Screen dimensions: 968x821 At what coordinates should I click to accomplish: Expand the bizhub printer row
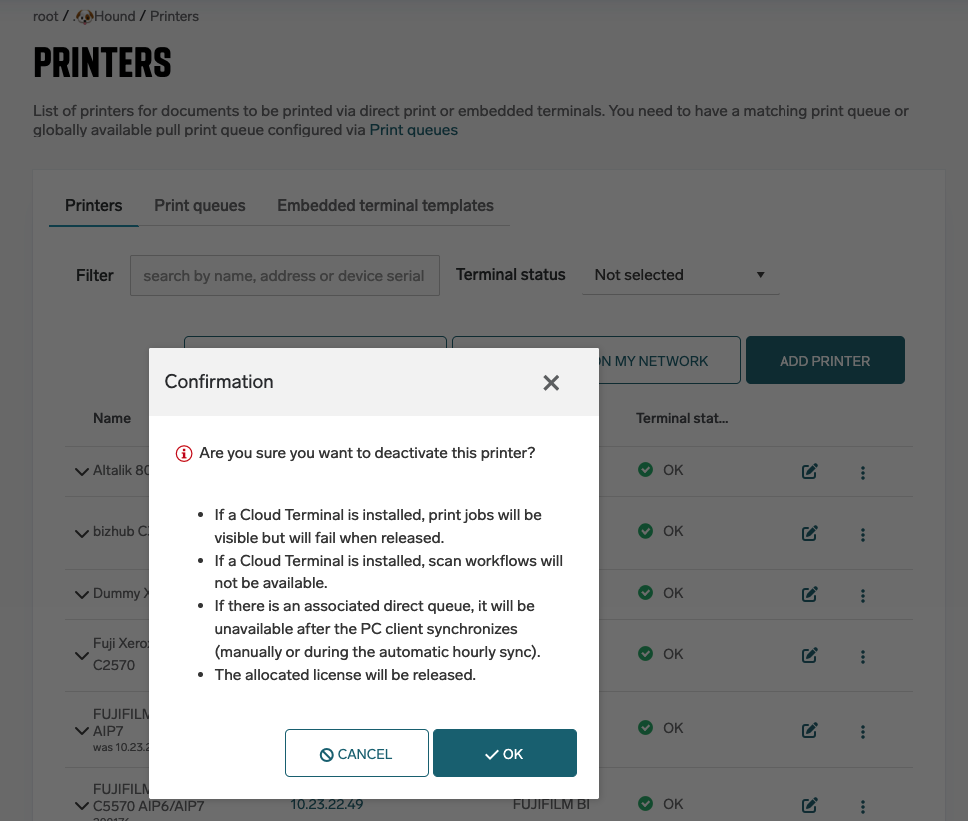pyautogui.click(x=82, y=534)
